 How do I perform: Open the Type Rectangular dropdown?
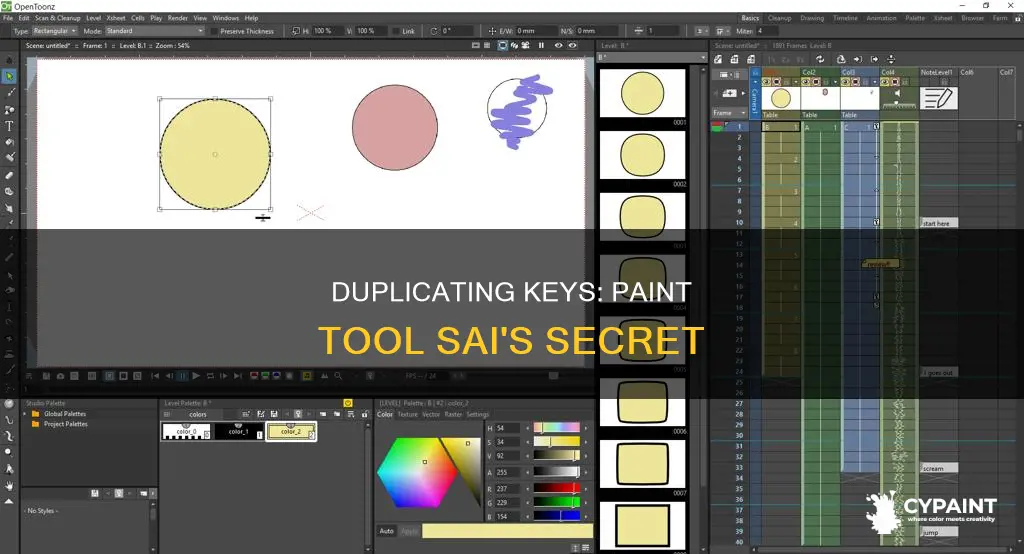point(55,31)
